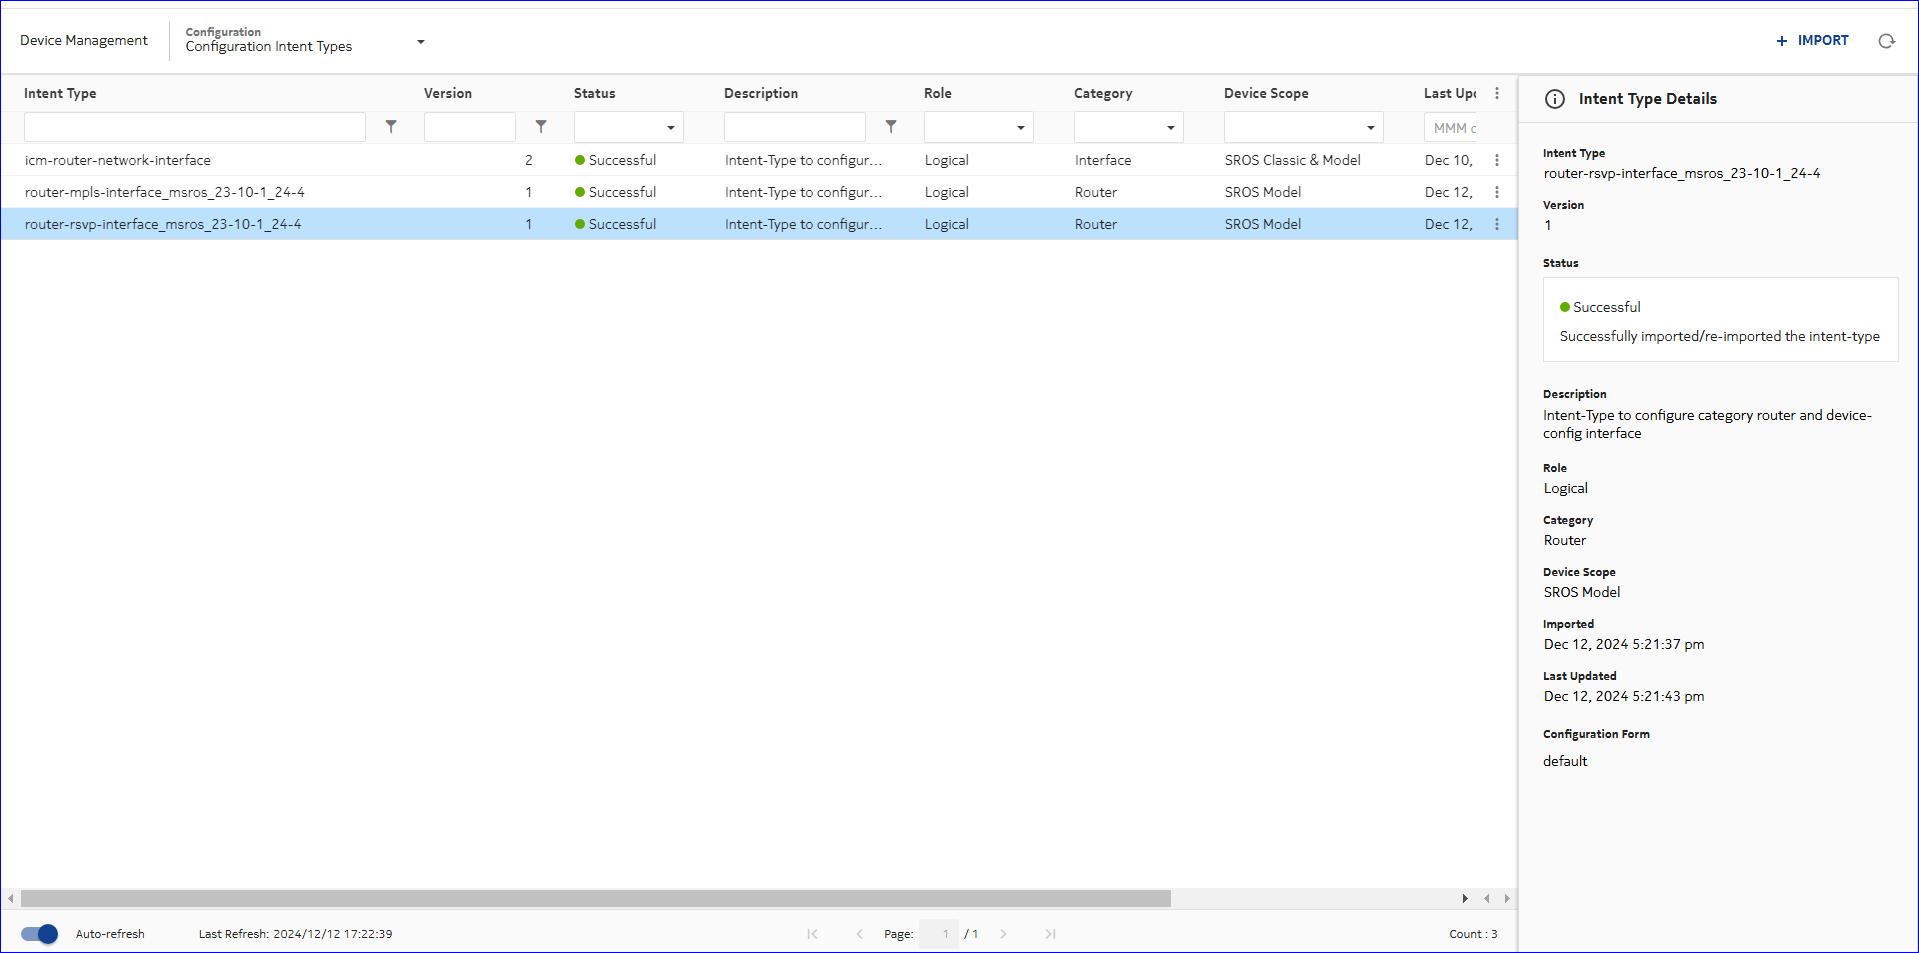1919x953 pixels.
Task: Click the horizontal scrollbar thumb
Action: point(595,898)
